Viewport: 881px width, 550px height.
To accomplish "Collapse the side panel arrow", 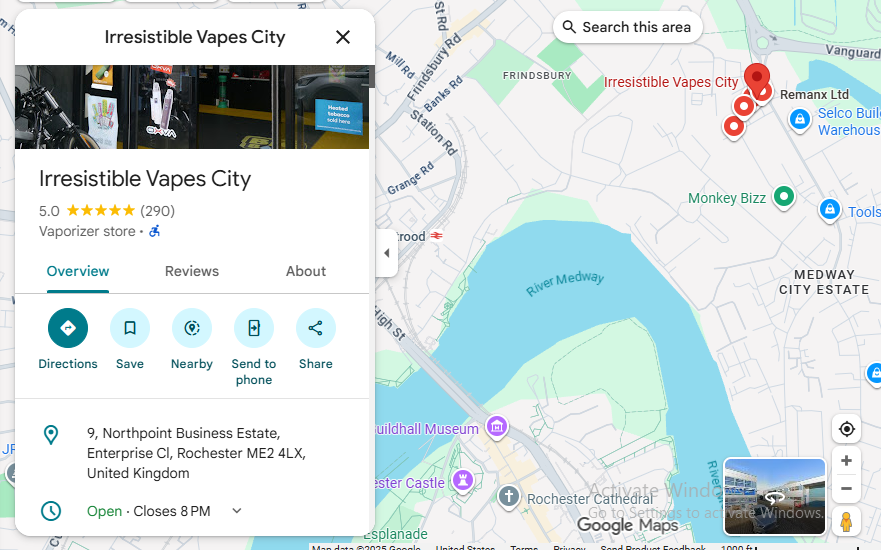I will point(386,253).
